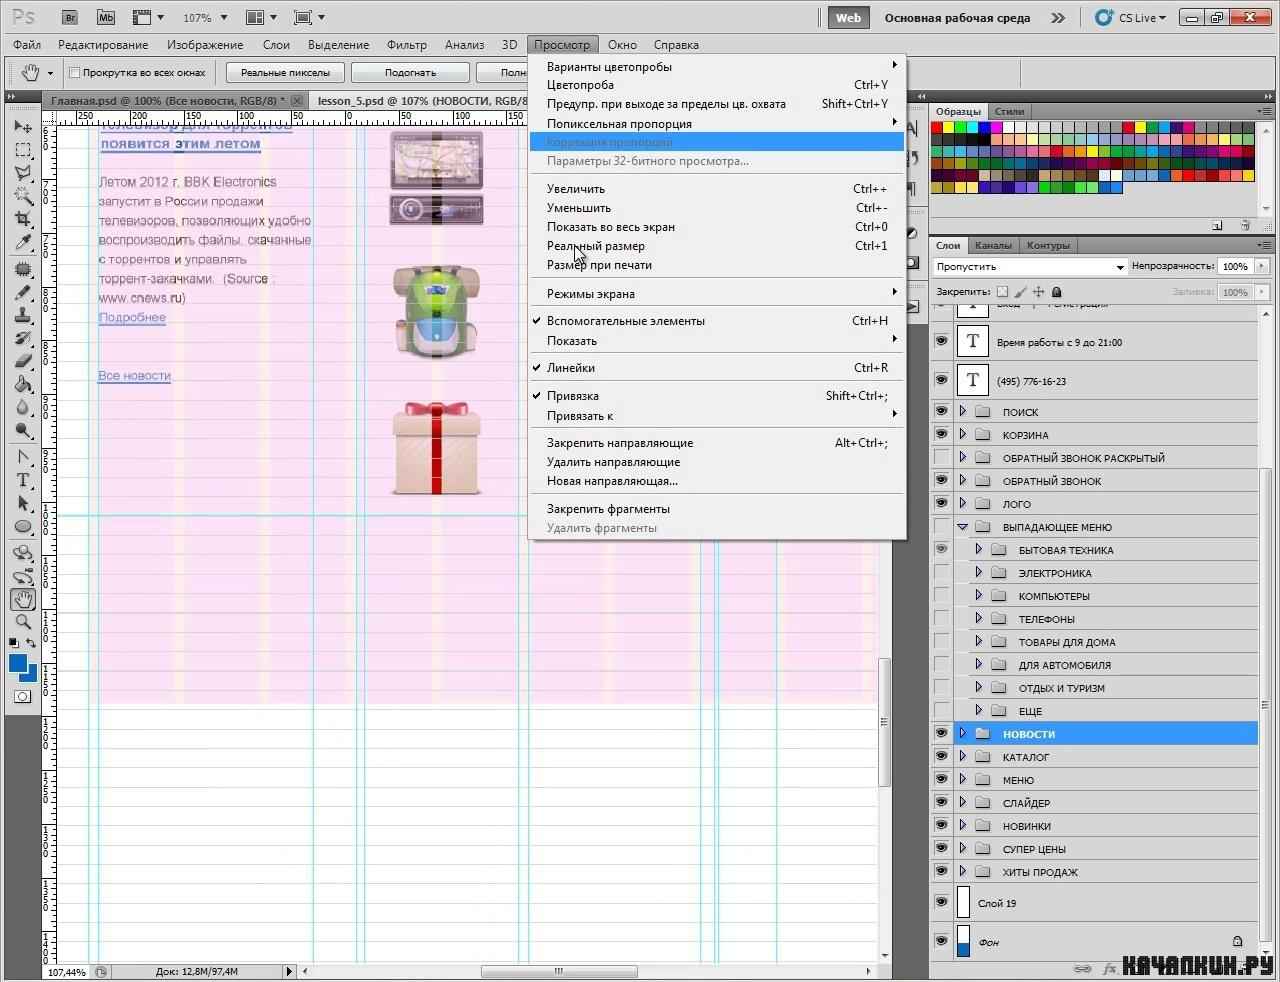
Task: Select the Eyedropper tool
Action: pyautogui.click(x=23, y=243)
